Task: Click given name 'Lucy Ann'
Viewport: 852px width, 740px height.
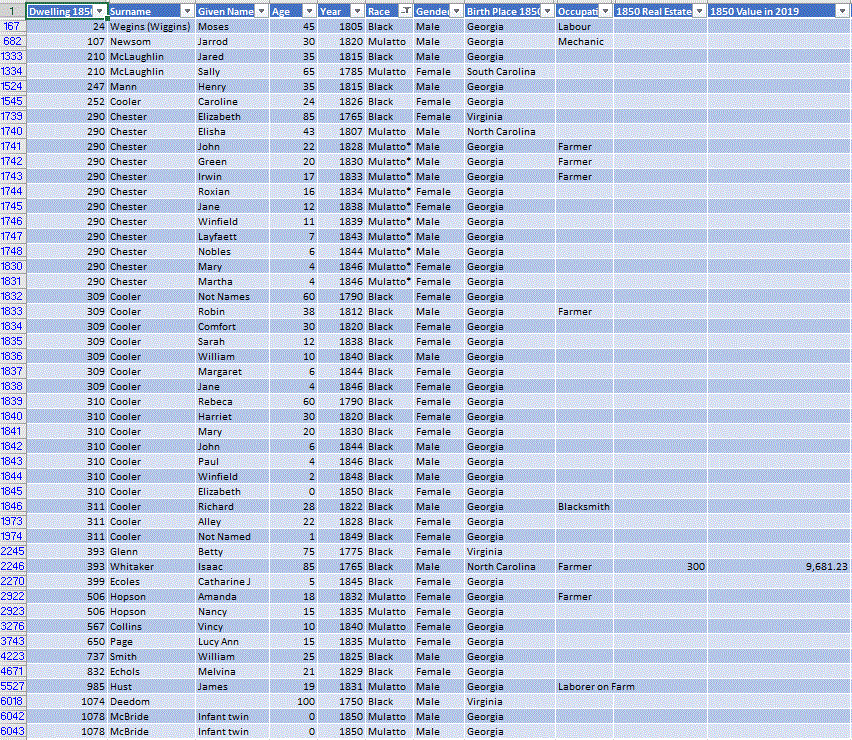Action: (x=232, y=642)
